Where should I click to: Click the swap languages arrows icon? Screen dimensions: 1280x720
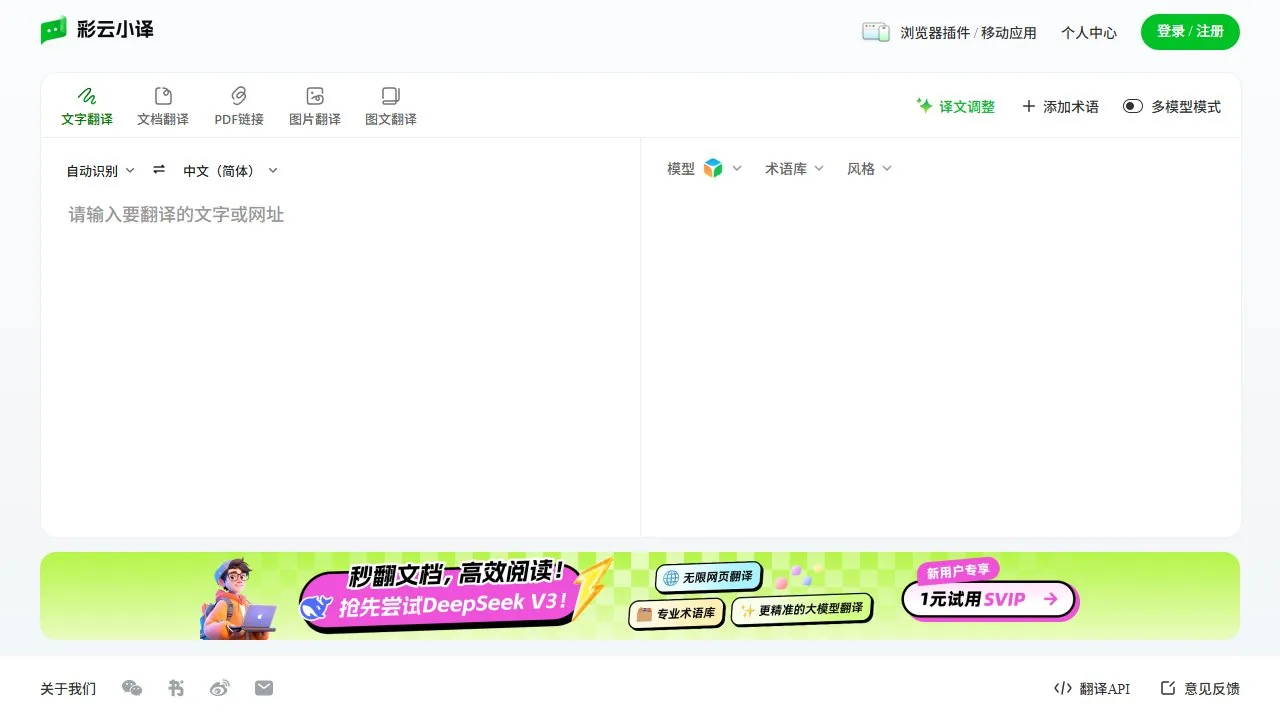pos(159,170)
